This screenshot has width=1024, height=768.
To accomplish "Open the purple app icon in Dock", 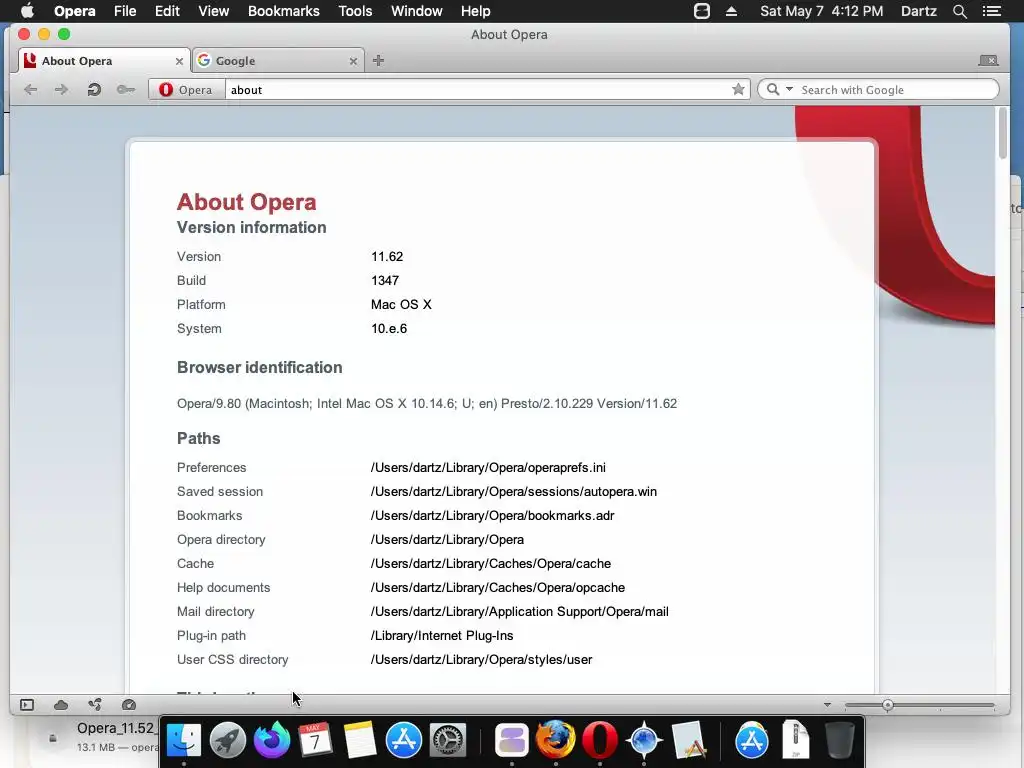I will (x=511, y=740).
